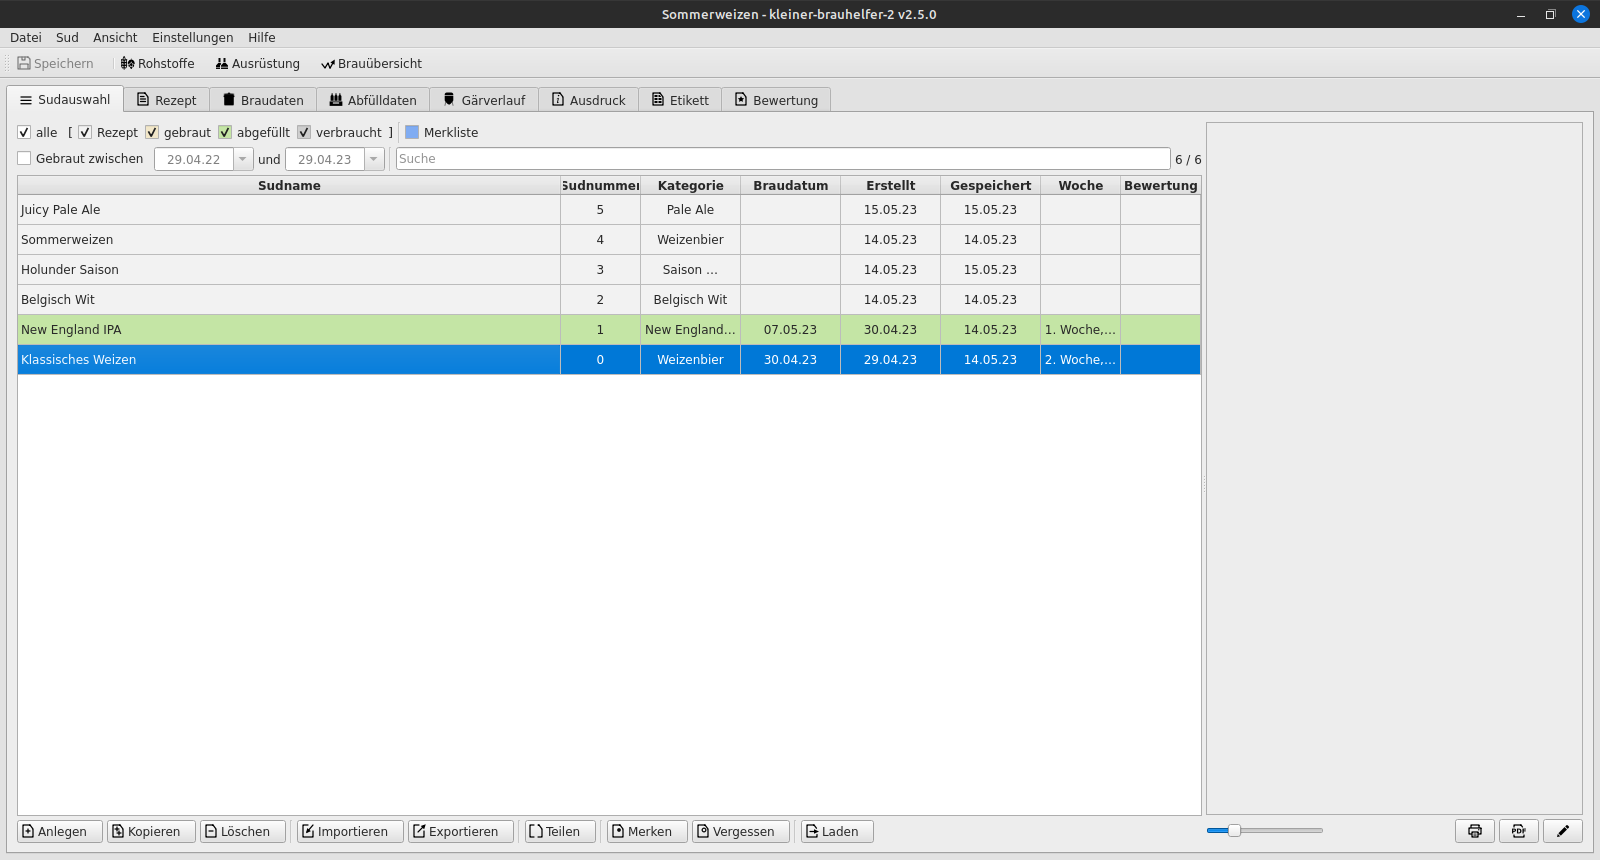
Task: Switch to the Gärverlauf tab
Action: coord(484,100)
